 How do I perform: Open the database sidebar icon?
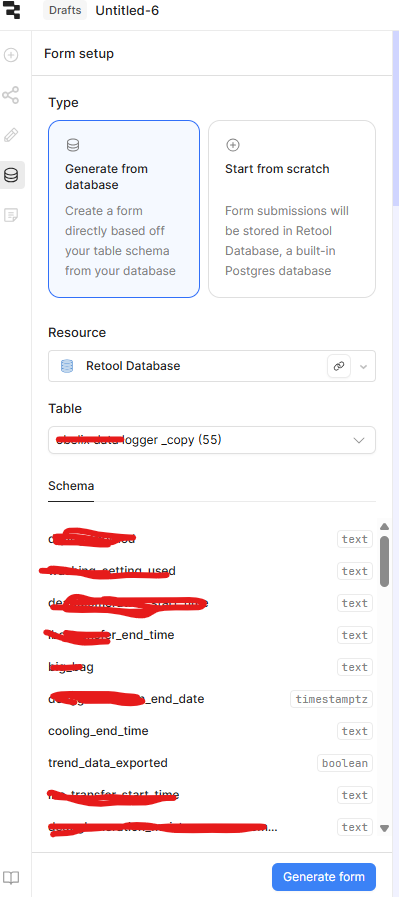pyautogui.click(x=11, y=175)
